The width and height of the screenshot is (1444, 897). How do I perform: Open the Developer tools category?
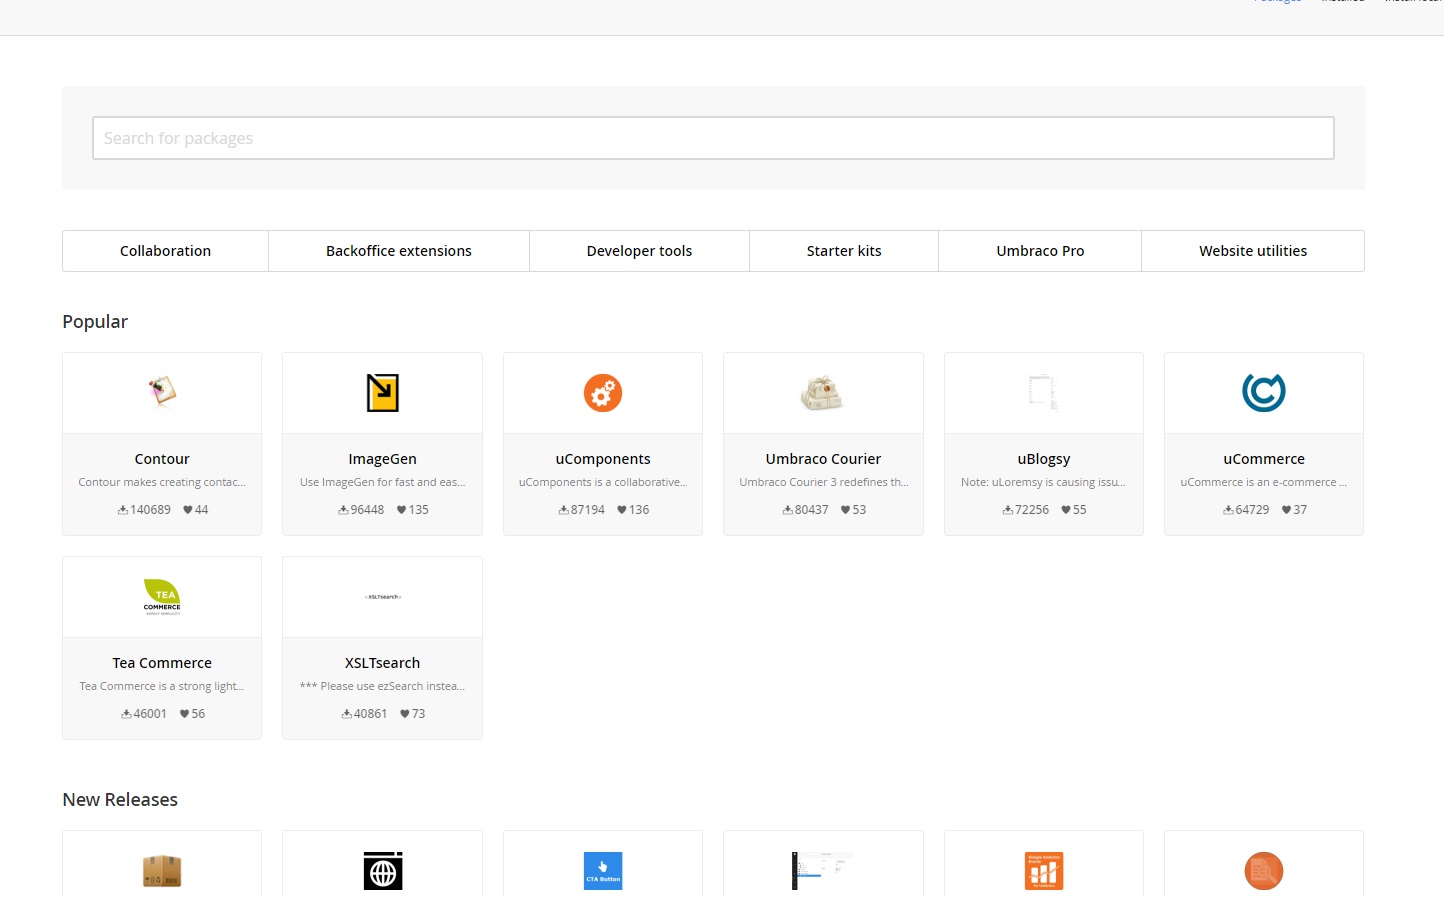click(x=639, y=251)
